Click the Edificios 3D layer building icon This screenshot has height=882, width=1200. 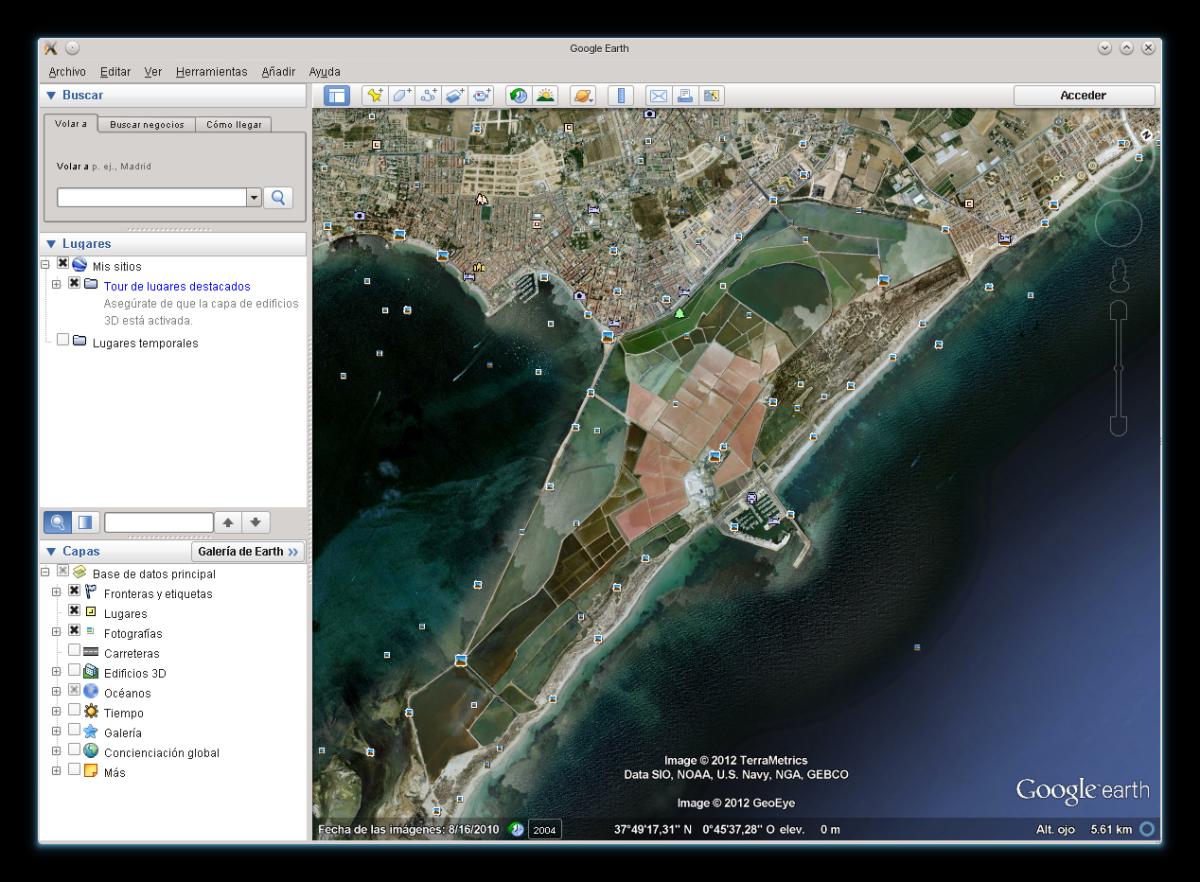(x=91, y=673)
